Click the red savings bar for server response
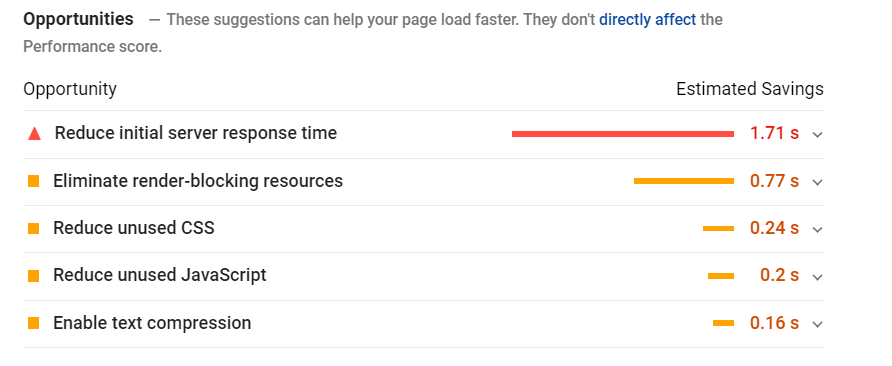The width and height of the screenshot is (892, 366). coord(623,134)
